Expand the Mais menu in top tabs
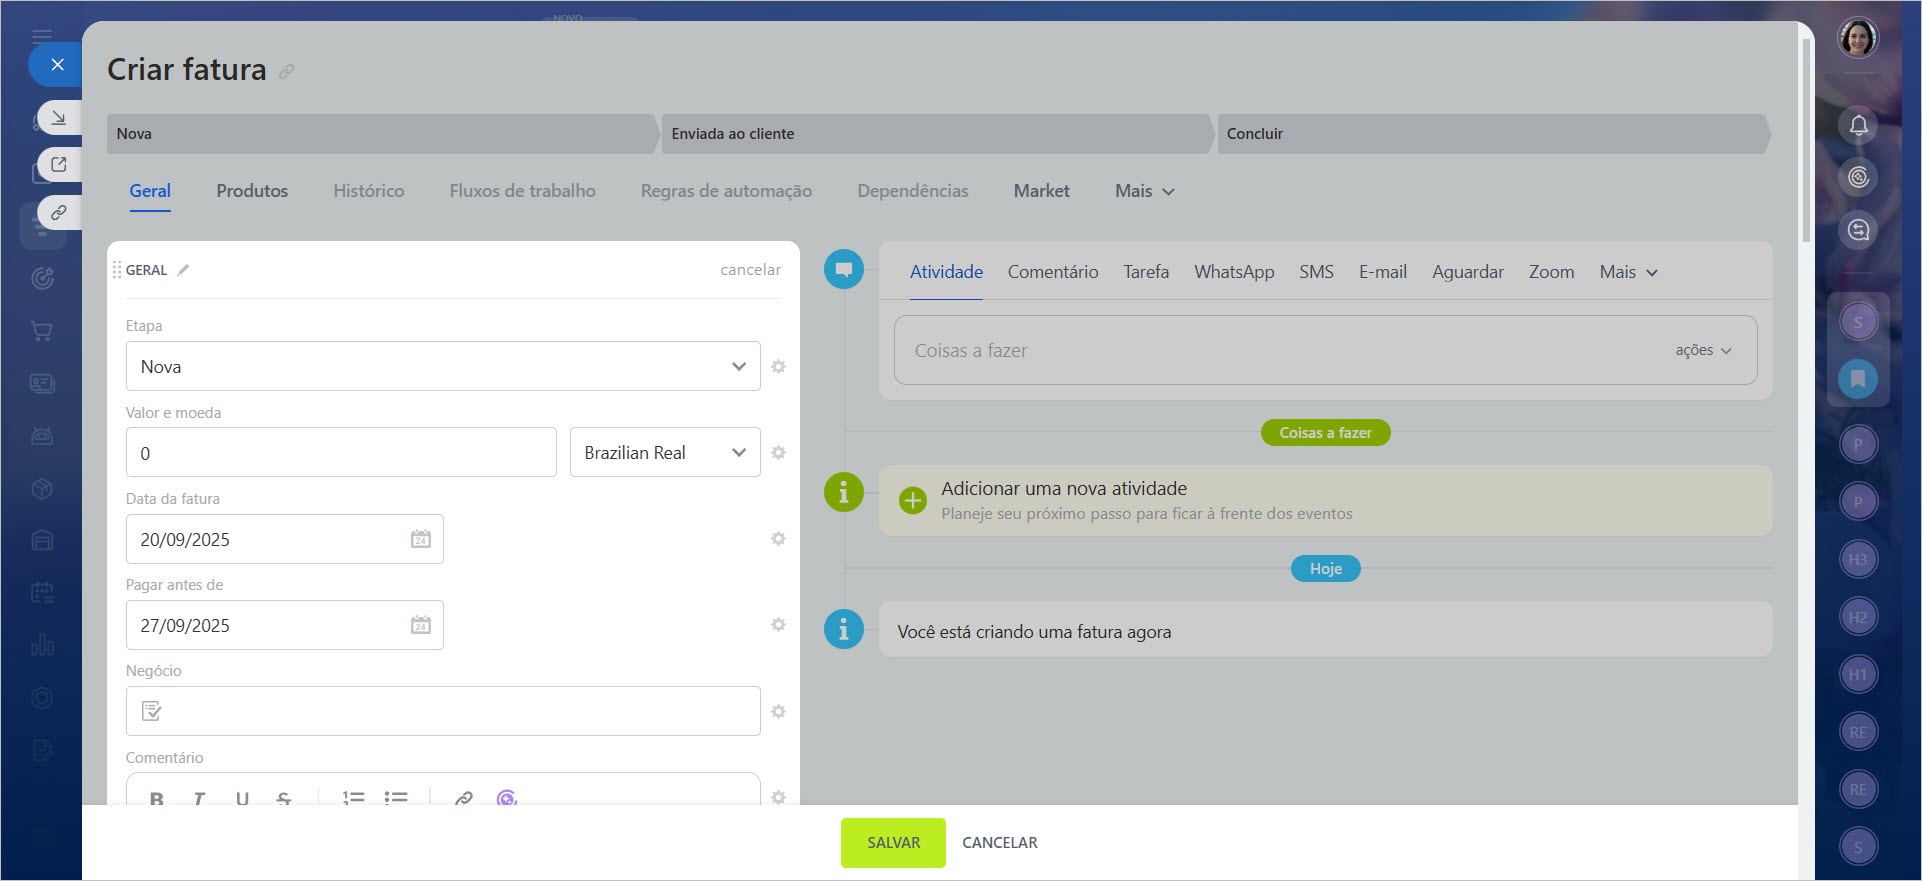 [1144, 191]
